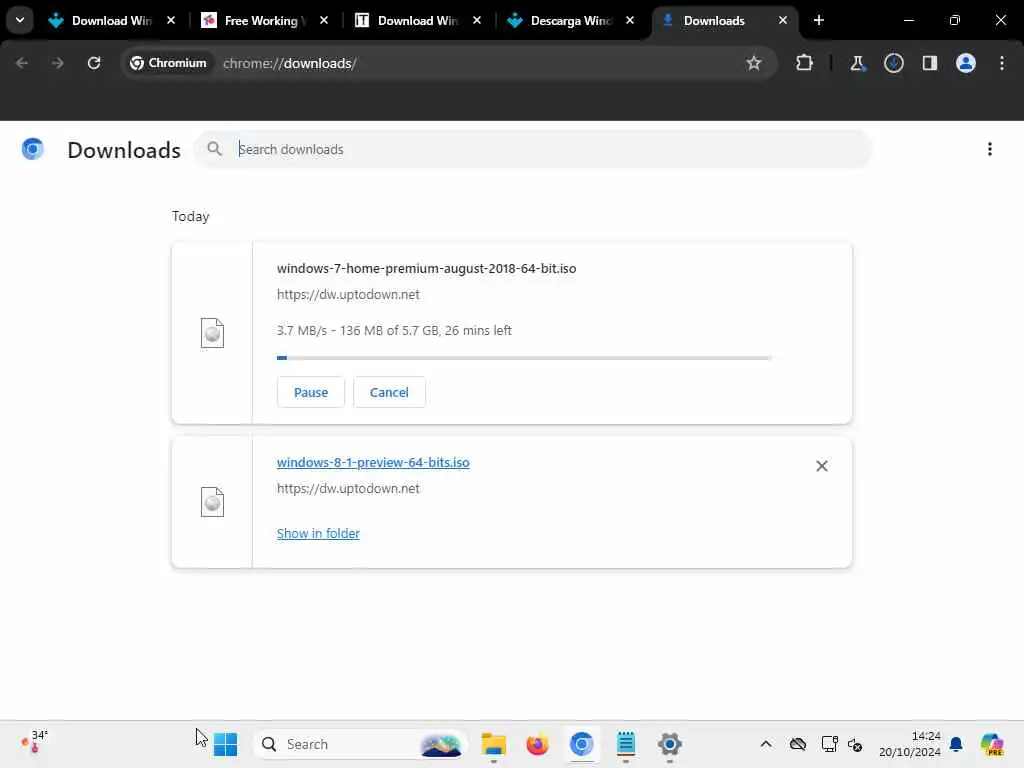Open downloads page more actions menu

coord(989,150)
